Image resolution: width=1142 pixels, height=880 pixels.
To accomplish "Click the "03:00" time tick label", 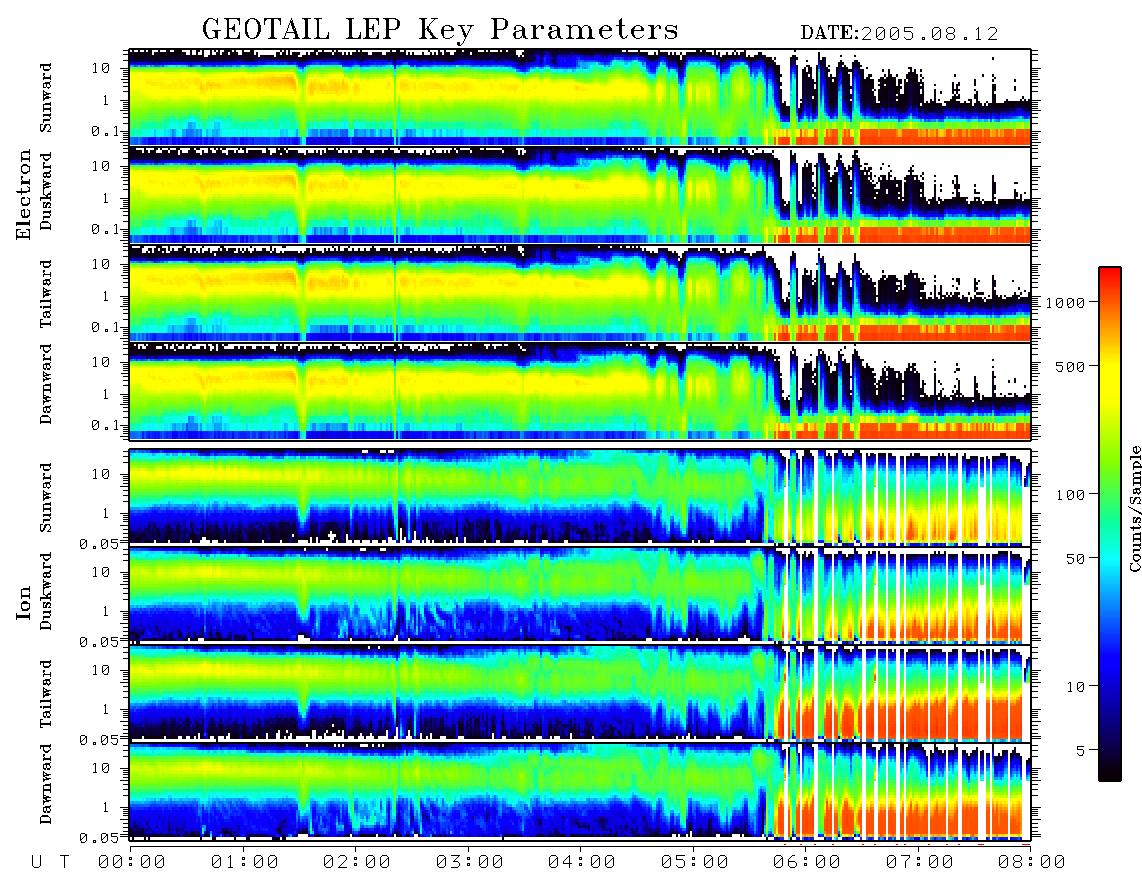I will pos(470,862).
